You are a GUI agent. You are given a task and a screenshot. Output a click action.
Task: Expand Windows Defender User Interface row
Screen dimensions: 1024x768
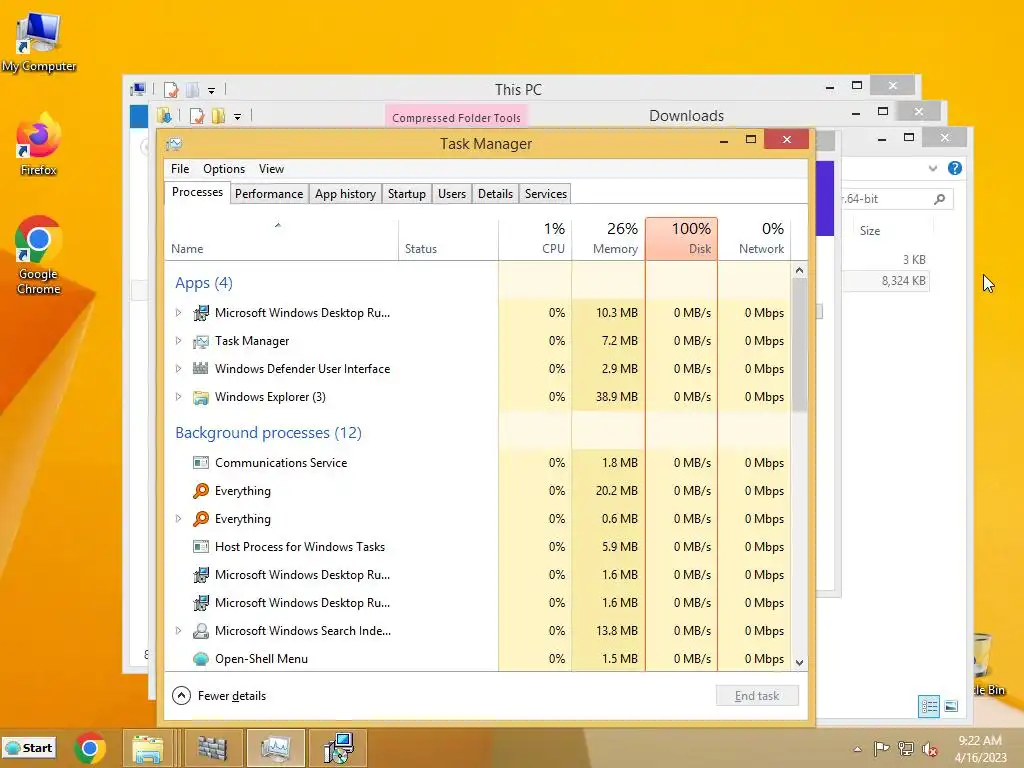(x=178, y=369)
